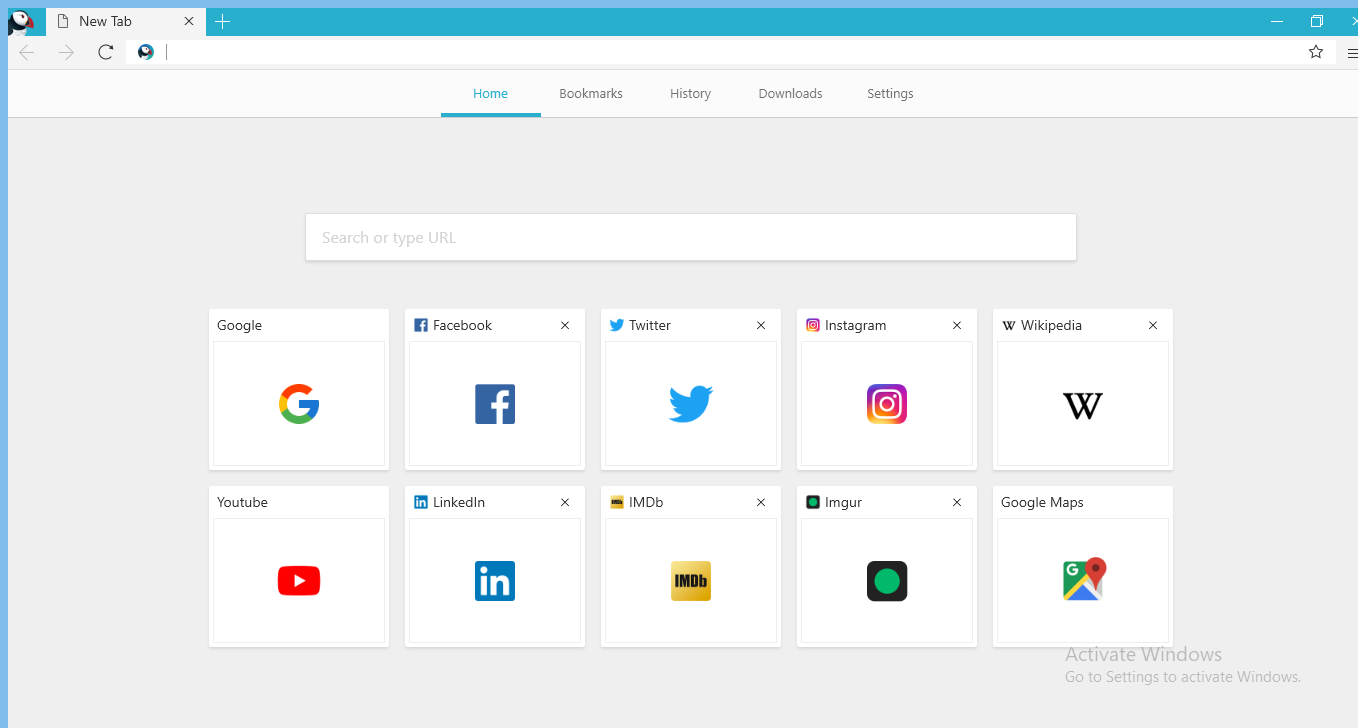Click the Downloads link
Screen dimensions: 1358x728
click(x=790, y=93)
